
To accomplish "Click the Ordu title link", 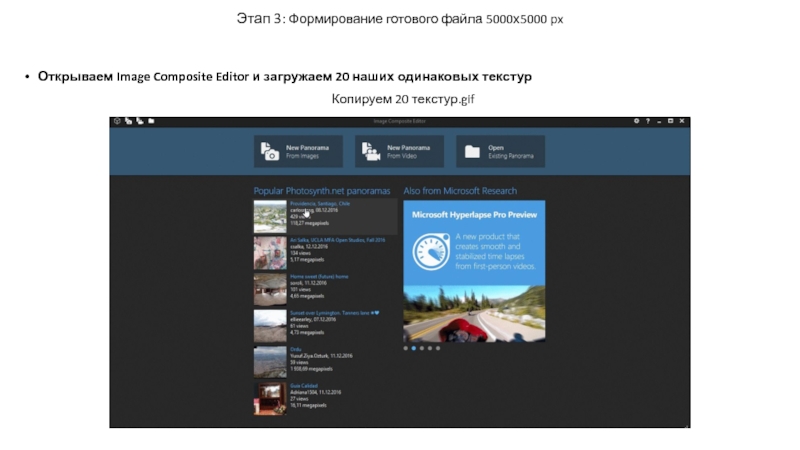I will [296, 349].
